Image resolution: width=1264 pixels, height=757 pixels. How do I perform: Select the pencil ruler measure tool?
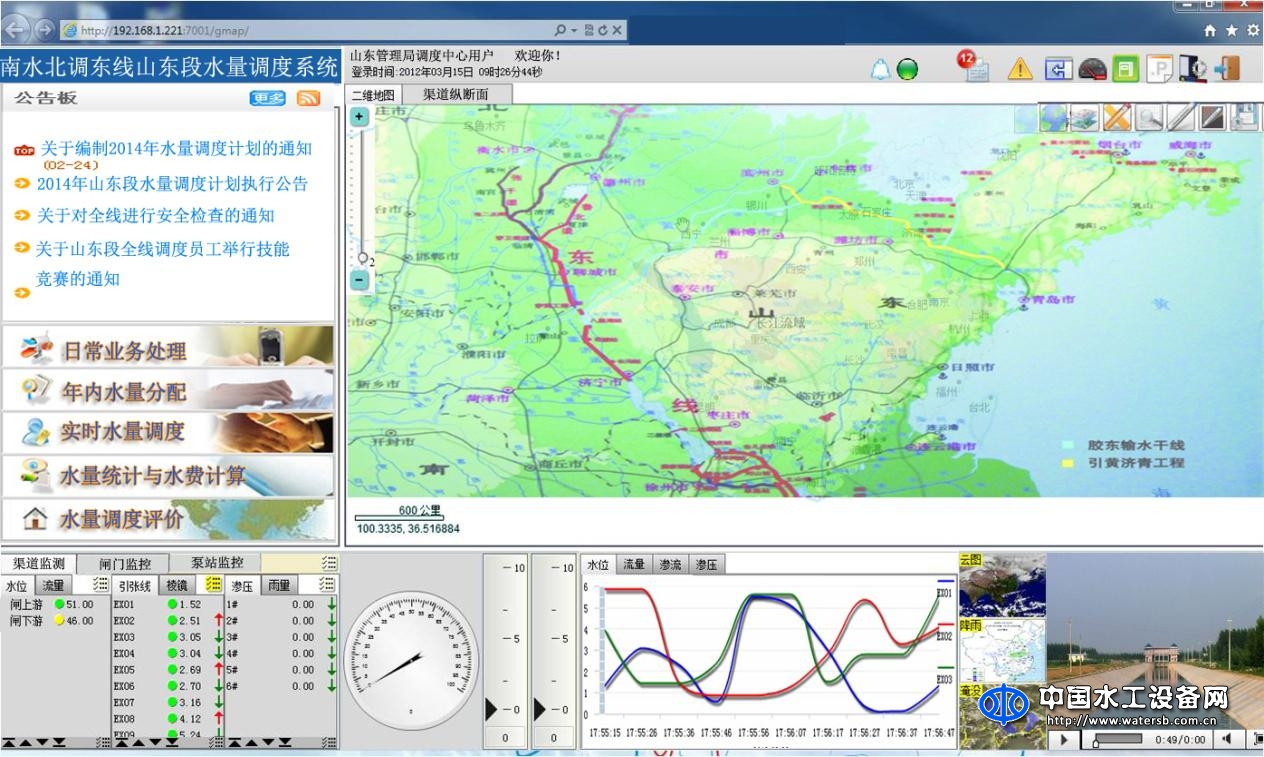point(1117,118)
